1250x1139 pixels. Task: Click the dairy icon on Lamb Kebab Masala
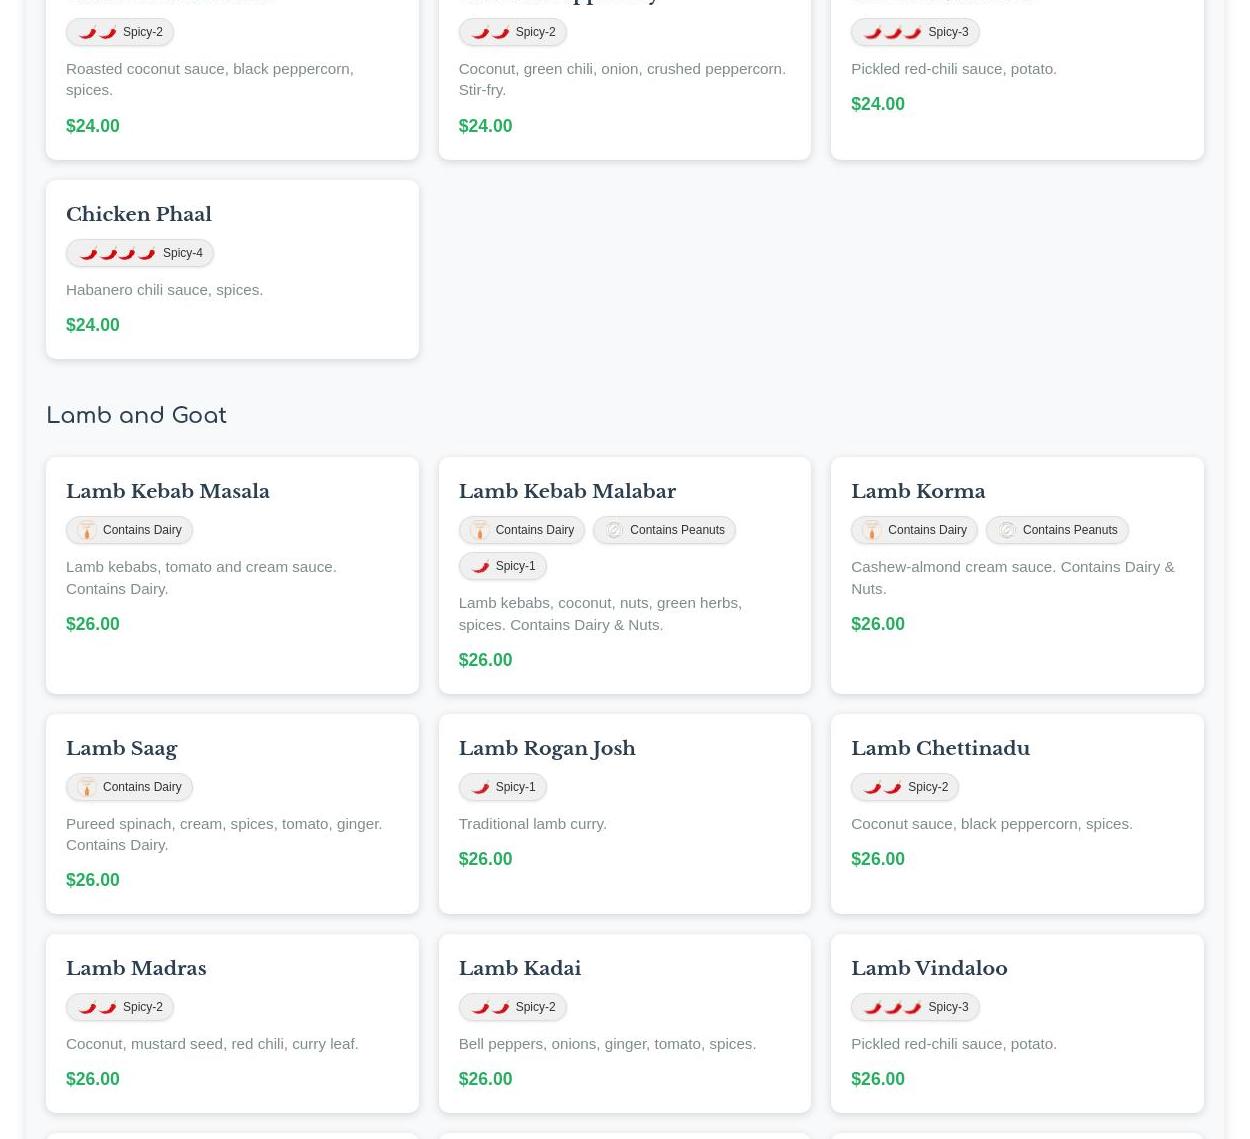(87, 530)
